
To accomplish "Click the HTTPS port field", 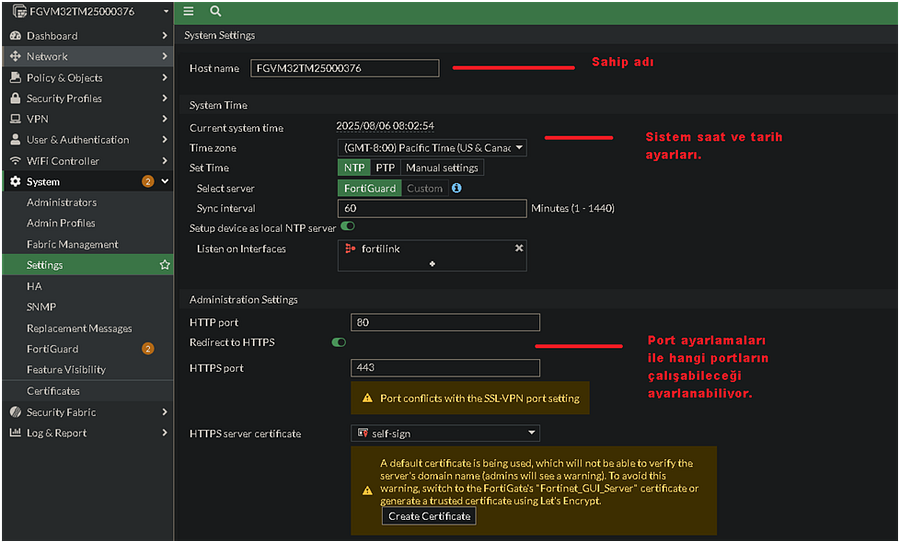I will coord(445,367).
